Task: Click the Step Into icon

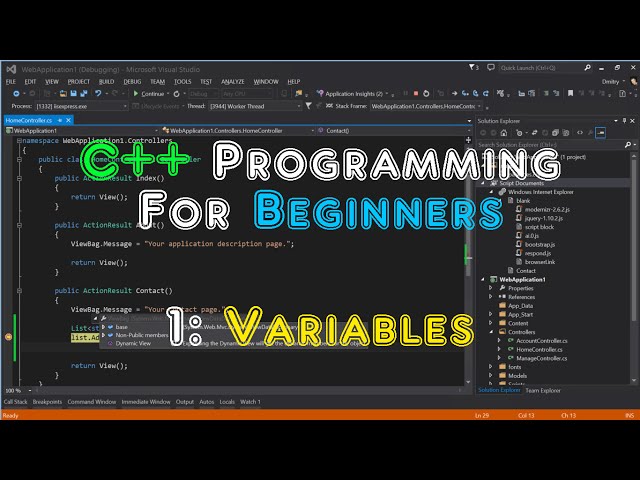Action: 465,93
